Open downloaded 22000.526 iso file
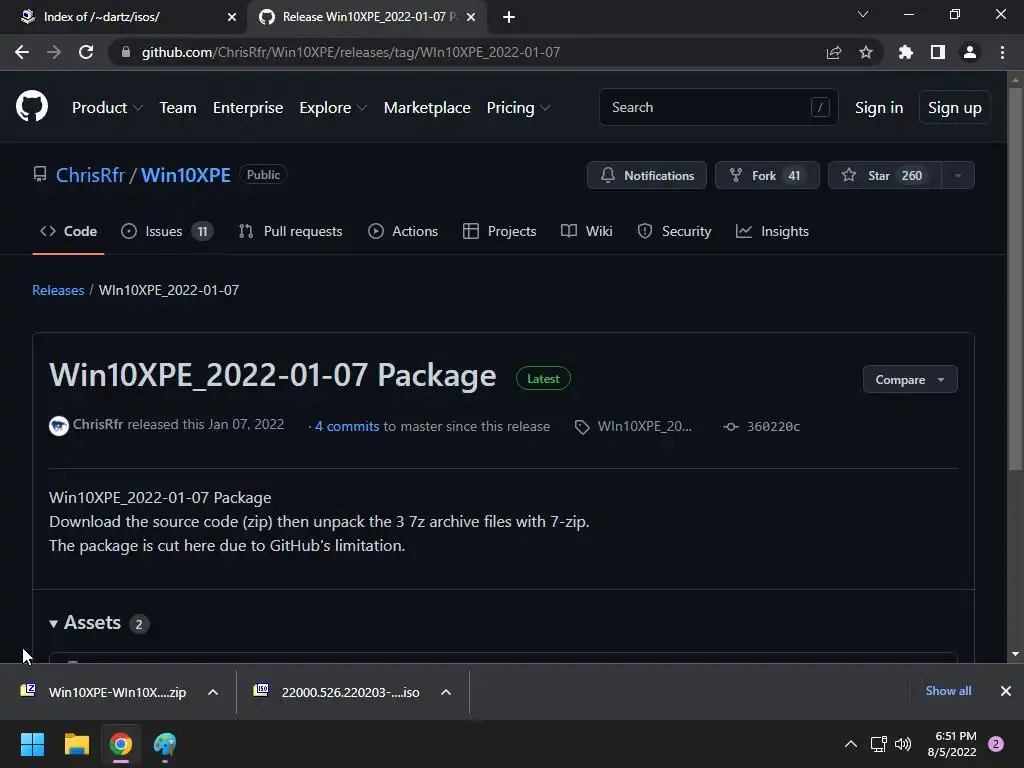The width and height of the screenshot is (1024, 768). (x=338, y=692)
